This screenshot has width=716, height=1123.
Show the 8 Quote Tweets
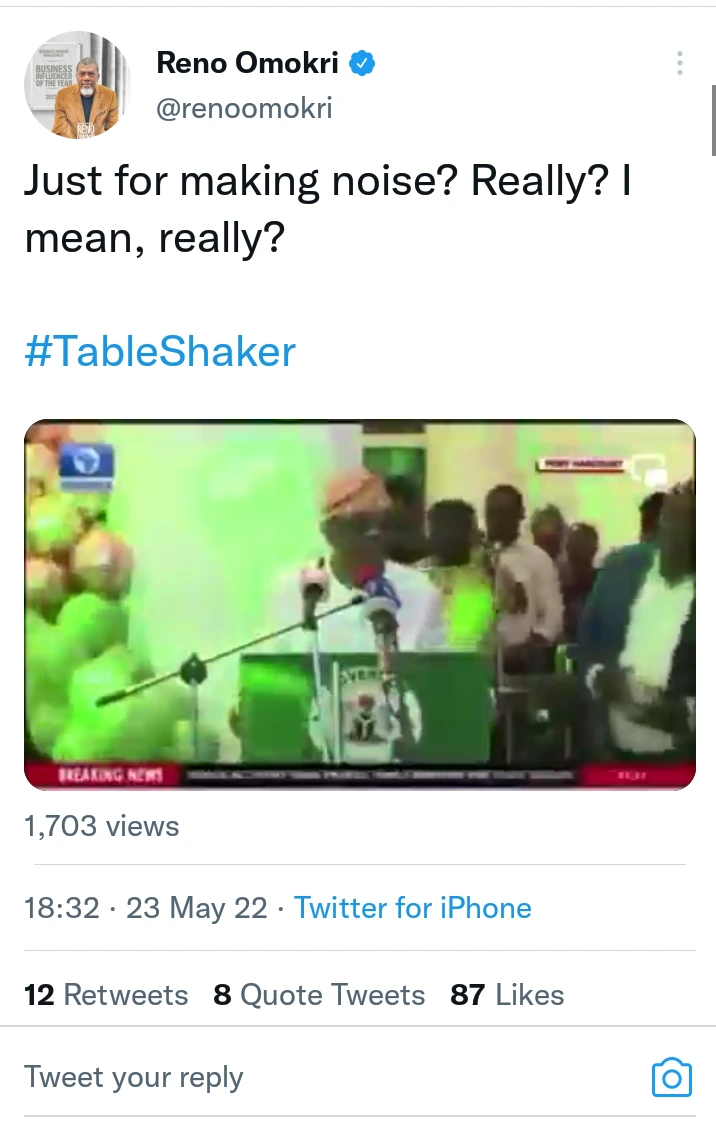pos(319,995)
